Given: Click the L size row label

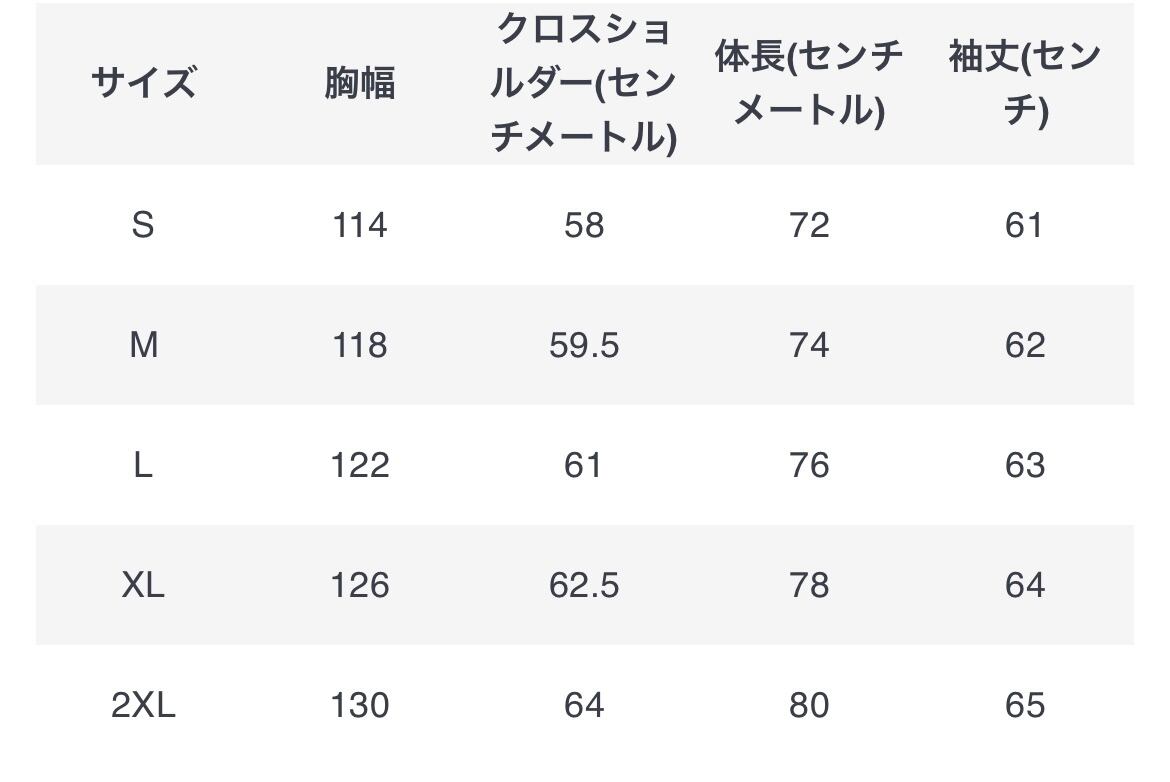Looking at the screenshot, I should point(143,465).
